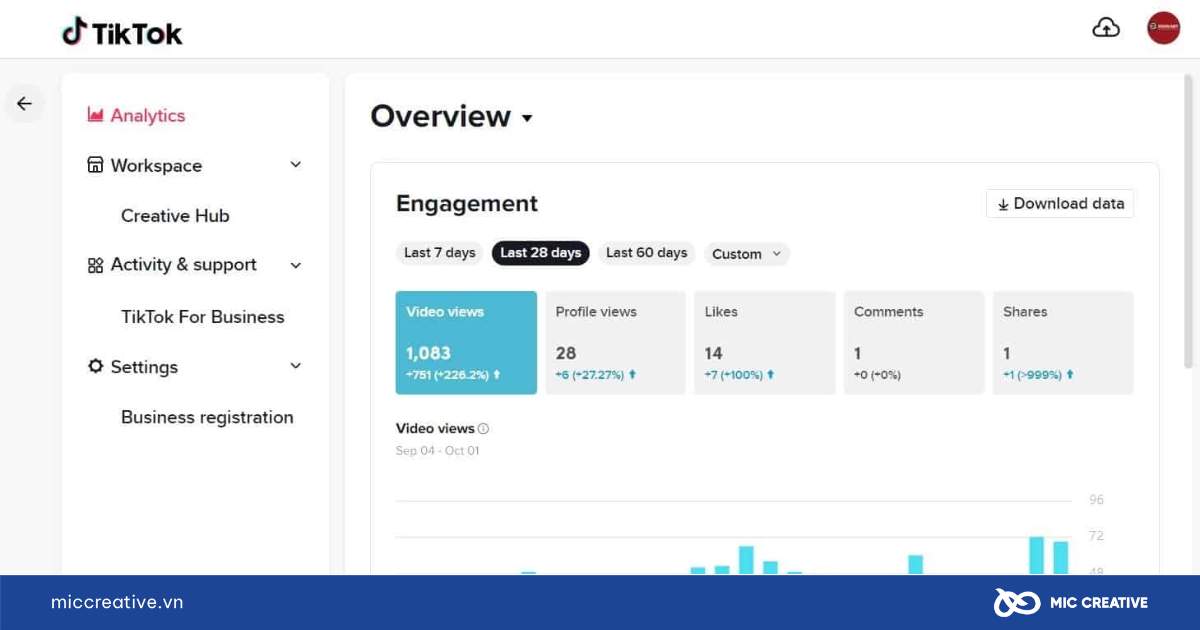Viewport: 1200px width, 630px height.
Task: Click the info icon beside Video views
Action: coord(484,429)
